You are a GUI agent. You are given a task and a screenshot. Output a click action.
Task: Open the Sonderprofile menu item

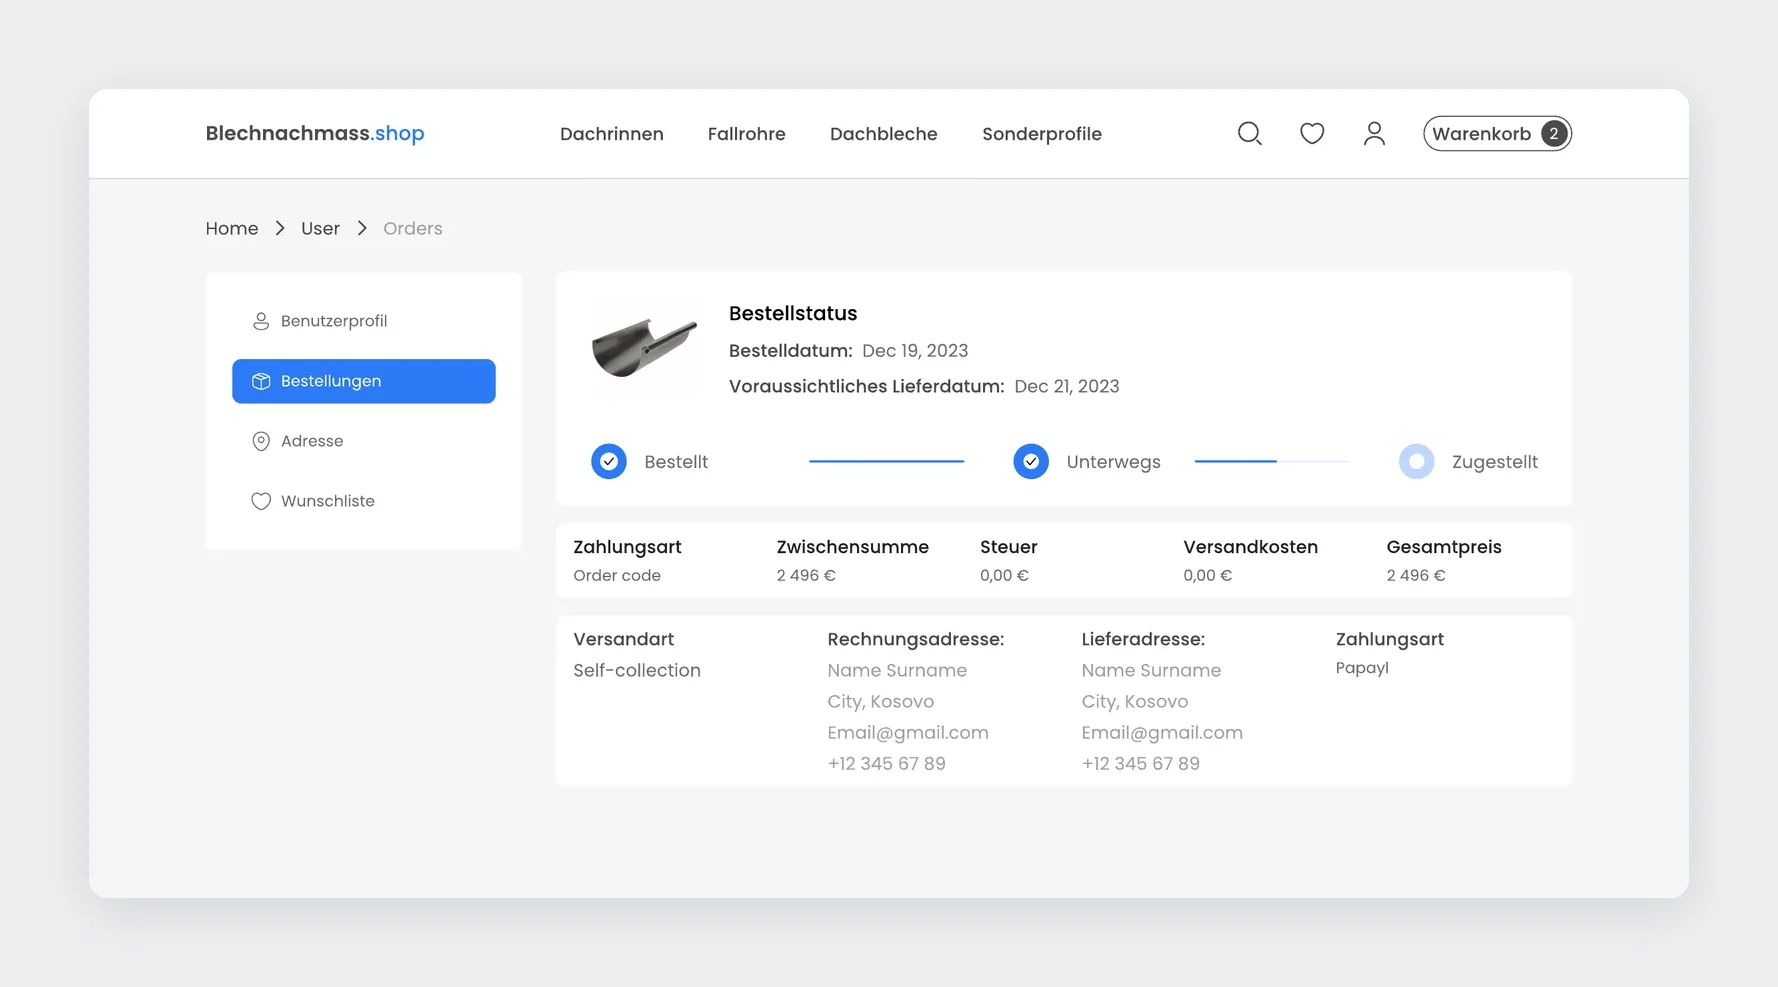point(1042,134)
